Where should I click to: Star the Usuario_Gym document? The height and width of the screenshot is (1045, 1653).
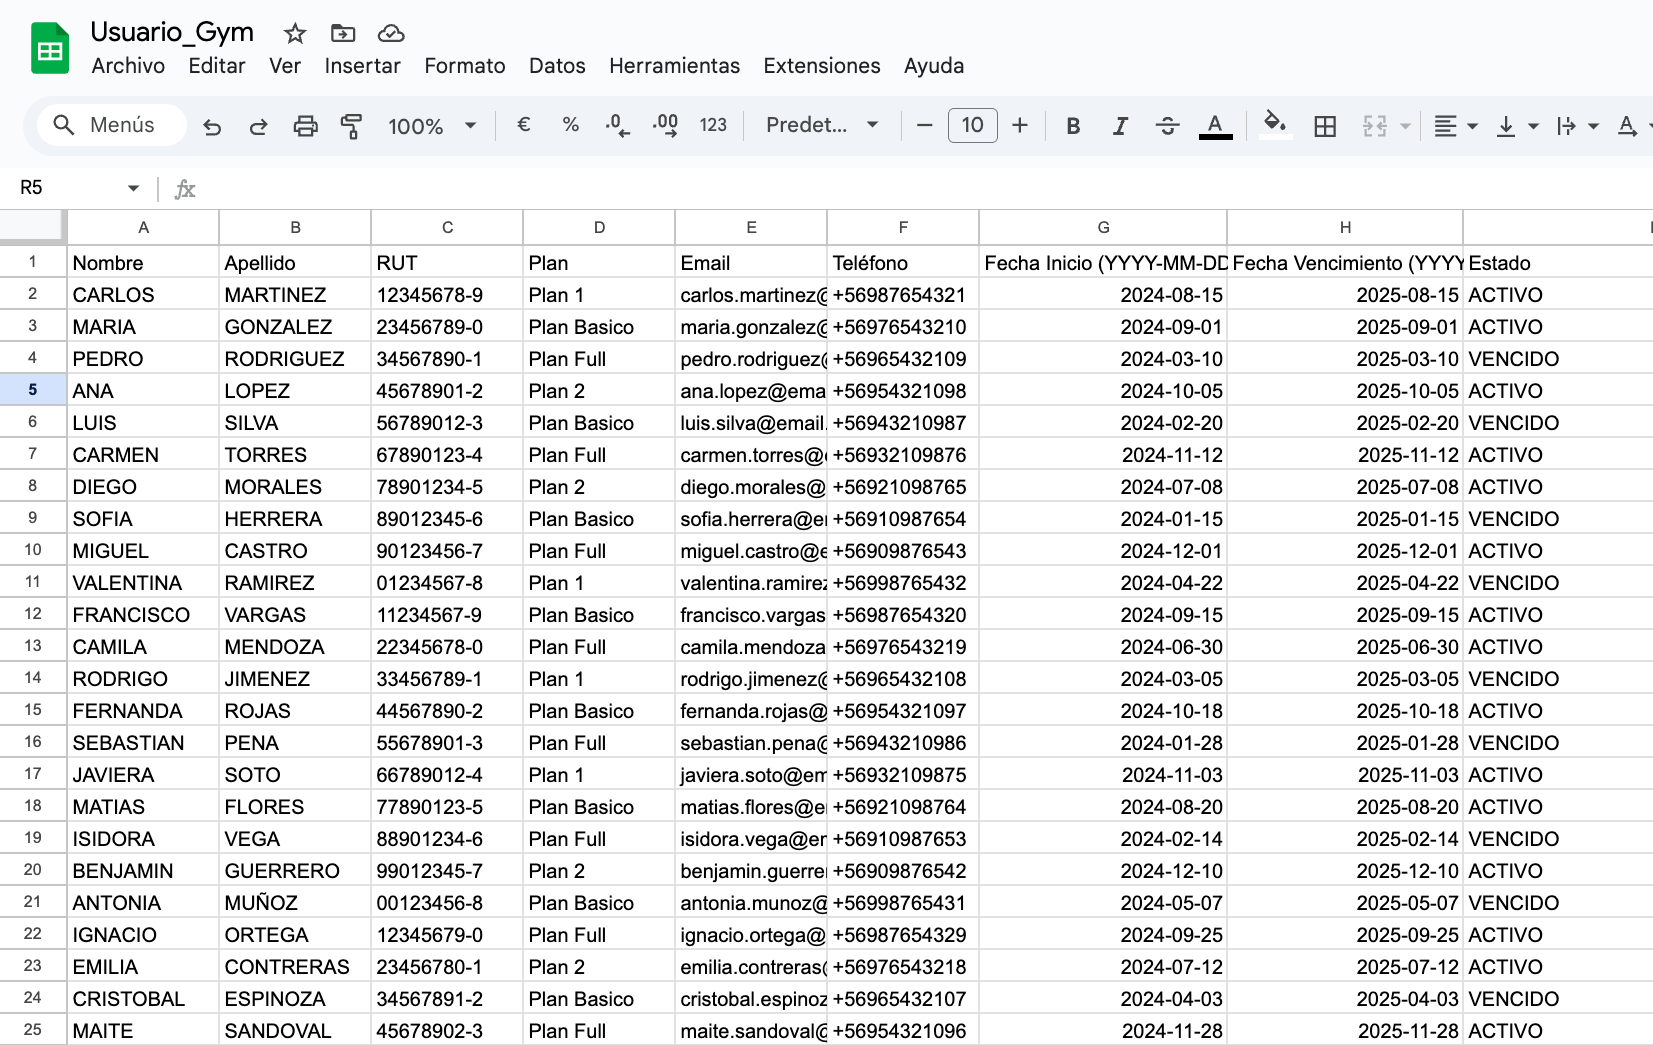tap(294, 34)
